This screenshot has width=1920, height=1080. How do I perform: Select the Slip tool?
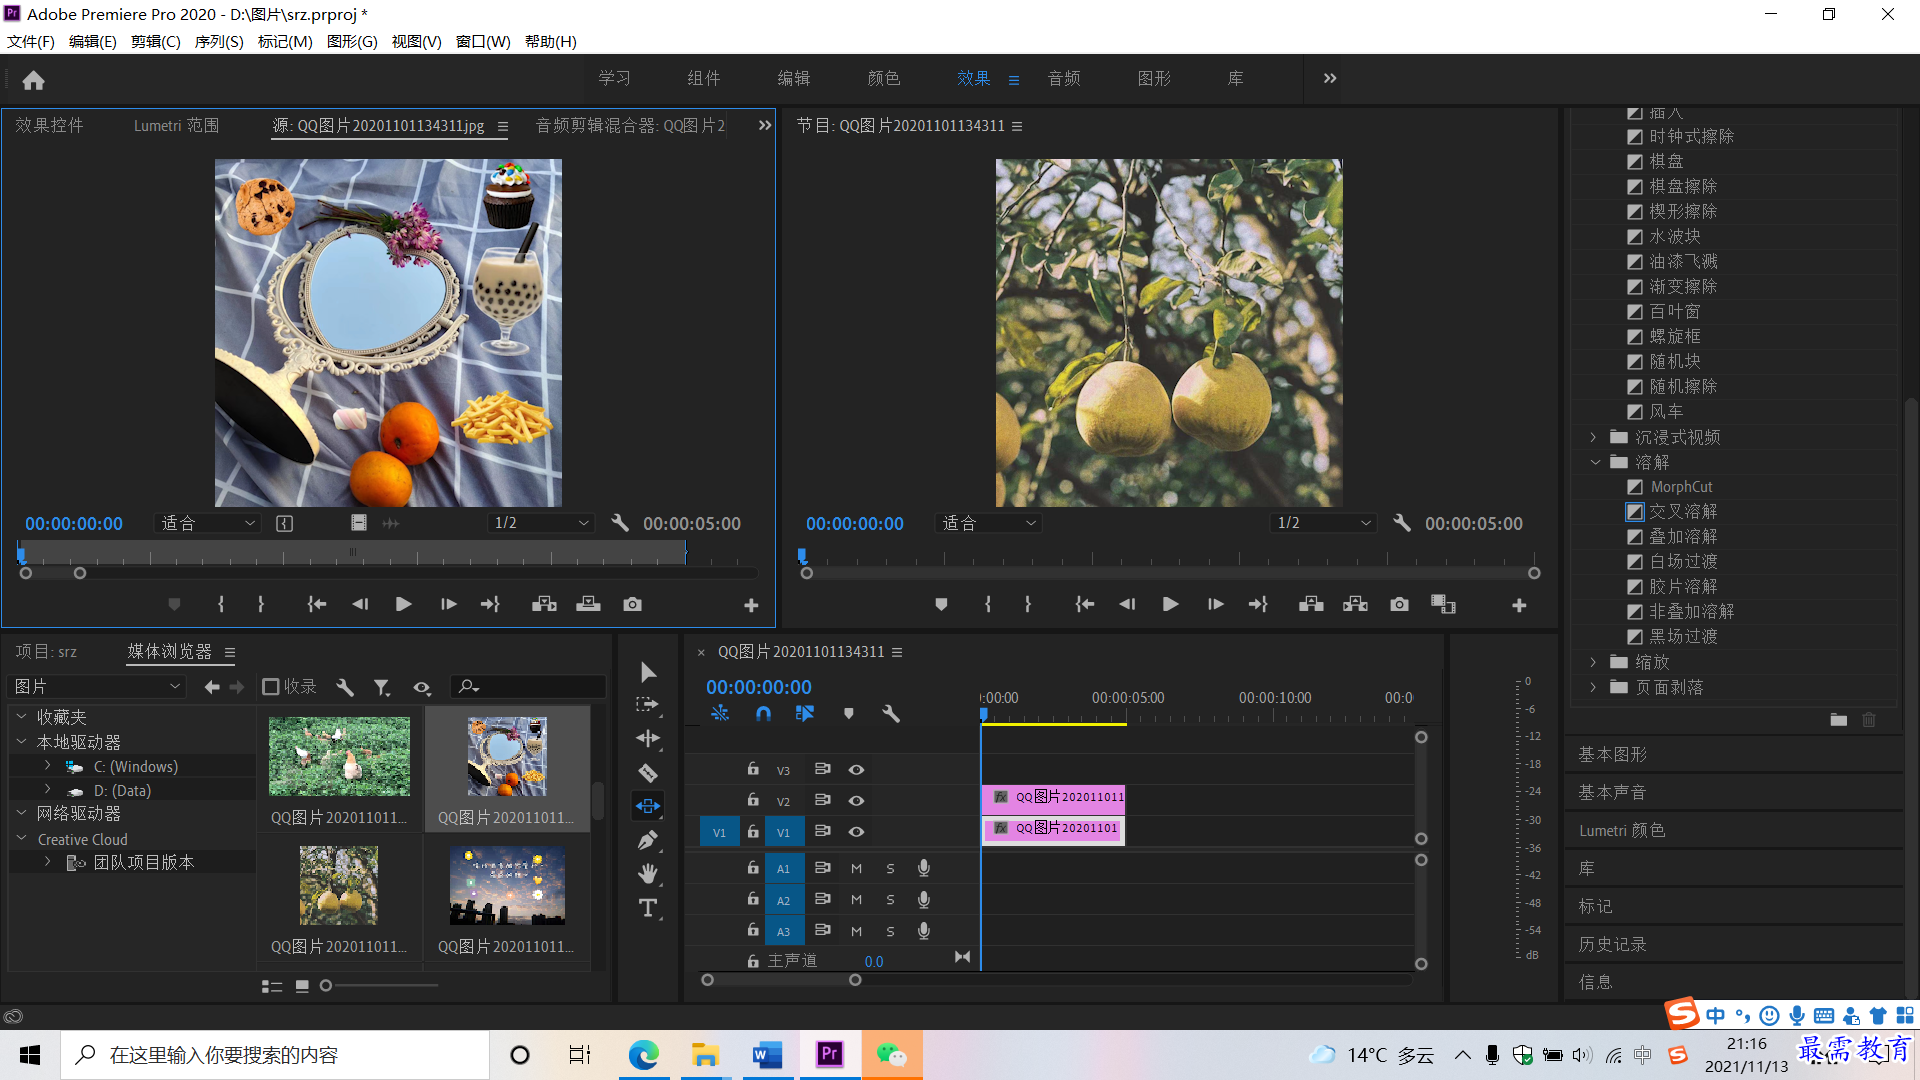(648, 806)
